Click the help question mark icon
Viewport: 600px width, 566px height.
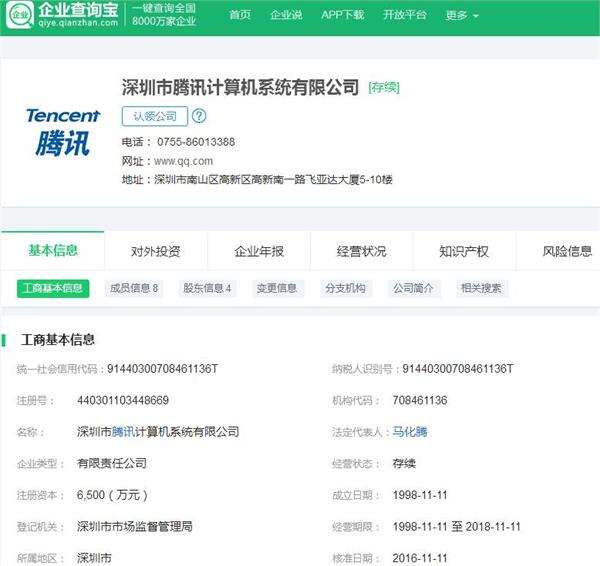pyautogui.click(x=199, y=116)
